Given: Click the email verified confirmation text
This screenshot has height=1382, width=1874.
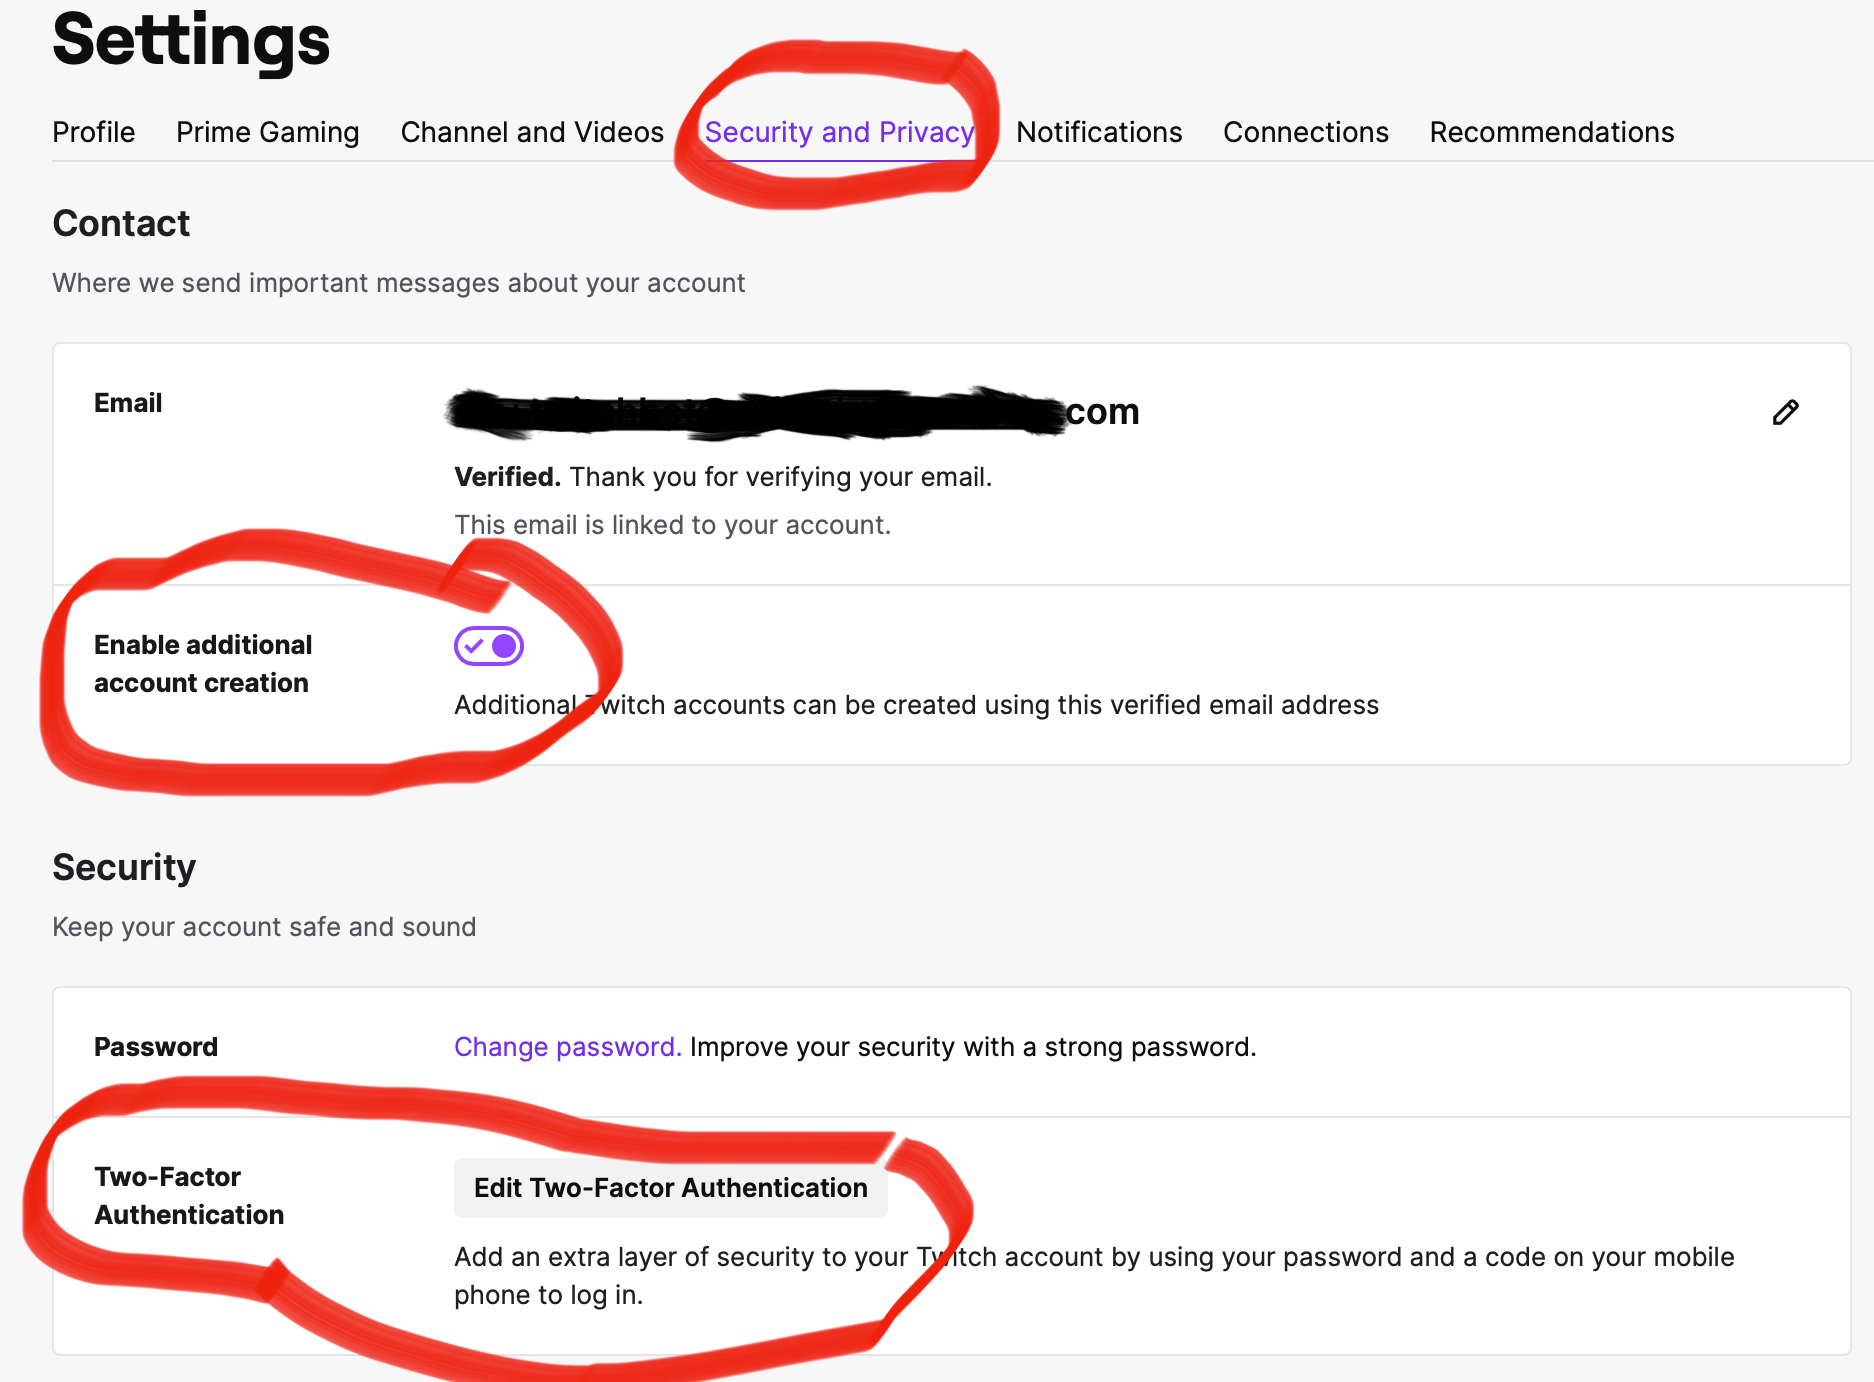Looking at the screenshot, I should coord(722,477).
